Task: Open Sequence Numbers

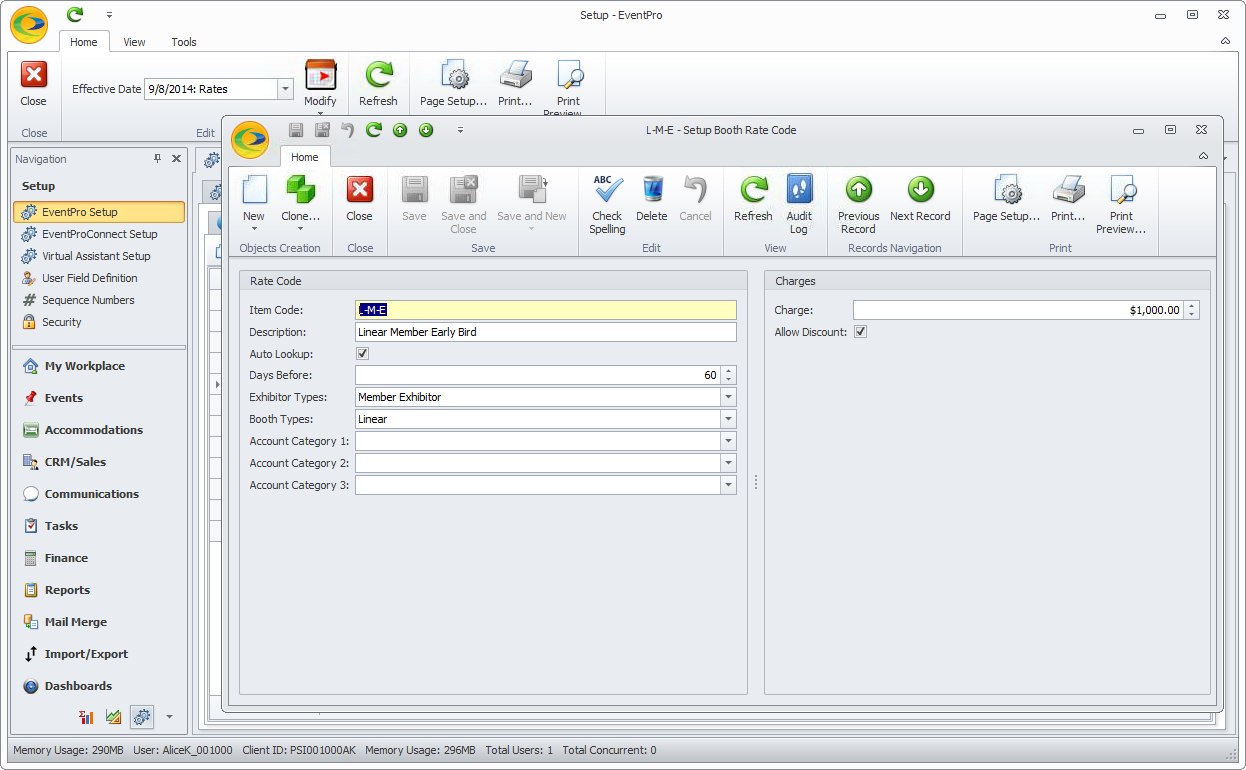Action: (x=88, y=300)
